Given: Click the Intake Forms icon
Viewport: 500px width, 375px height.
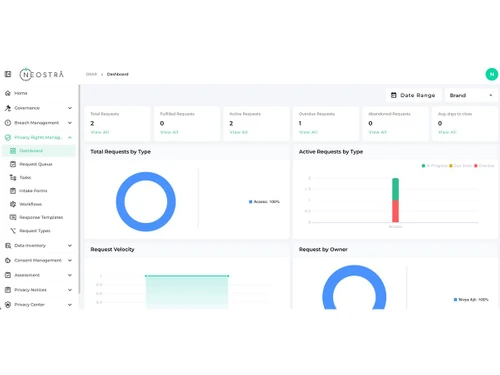Looking at the screenshot, I should (x=13, y=191).
